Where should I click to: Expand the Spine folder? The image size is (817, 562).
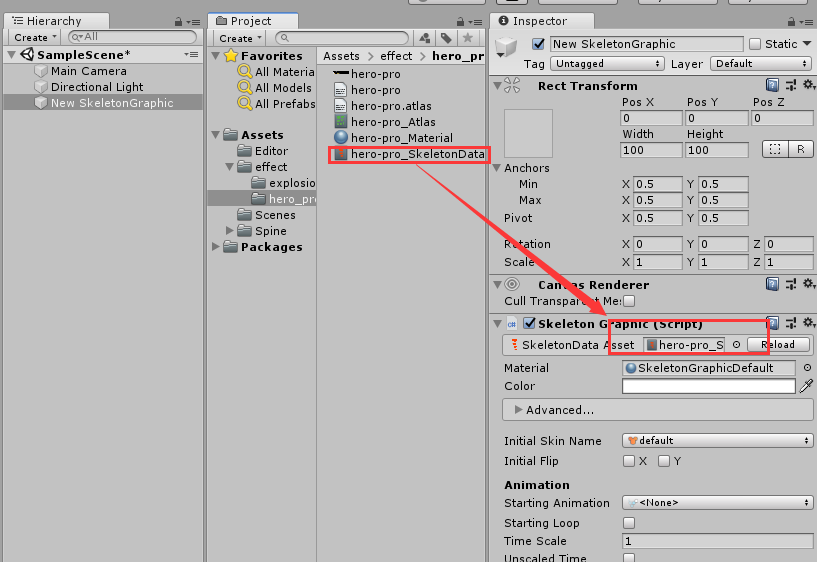coord(229,230)
